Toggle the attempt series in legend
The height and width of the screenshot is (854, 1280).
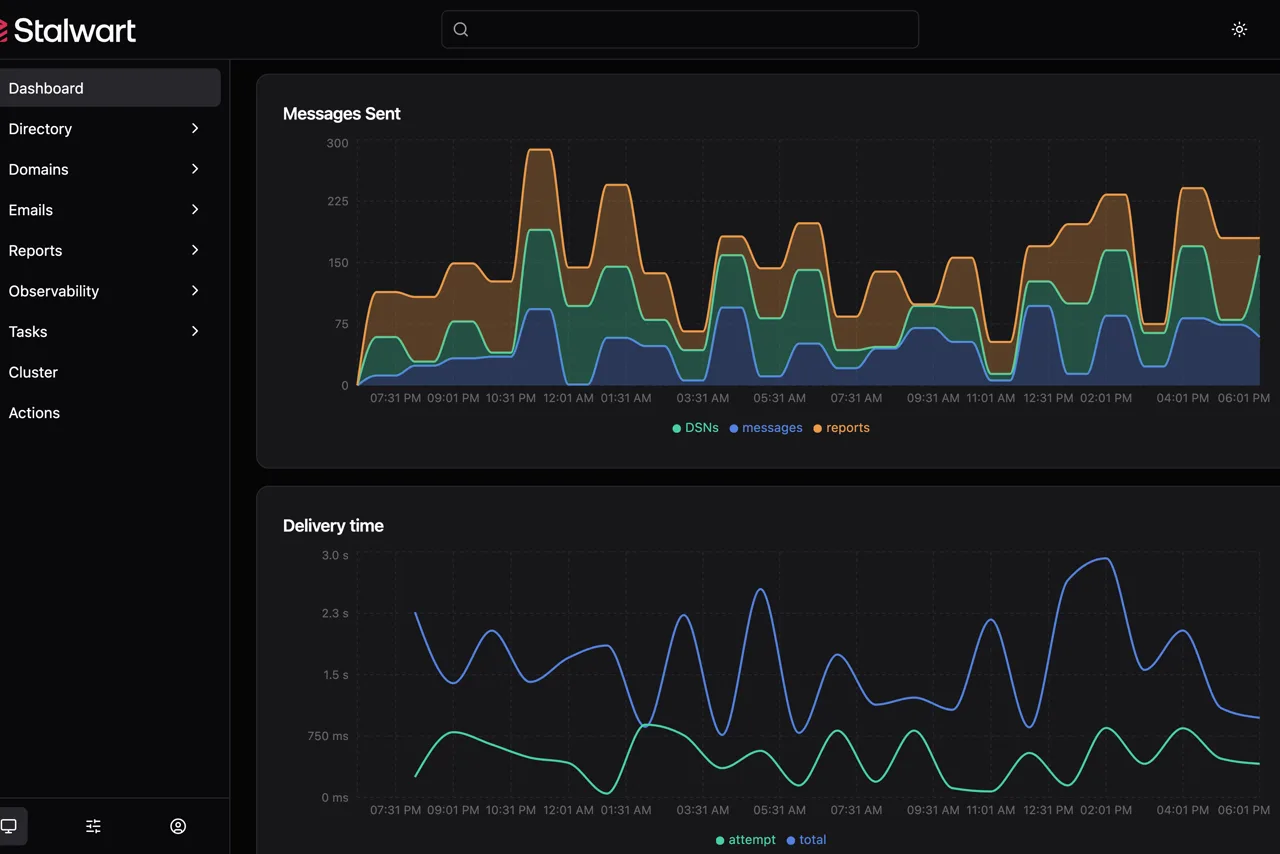[746, 840]
